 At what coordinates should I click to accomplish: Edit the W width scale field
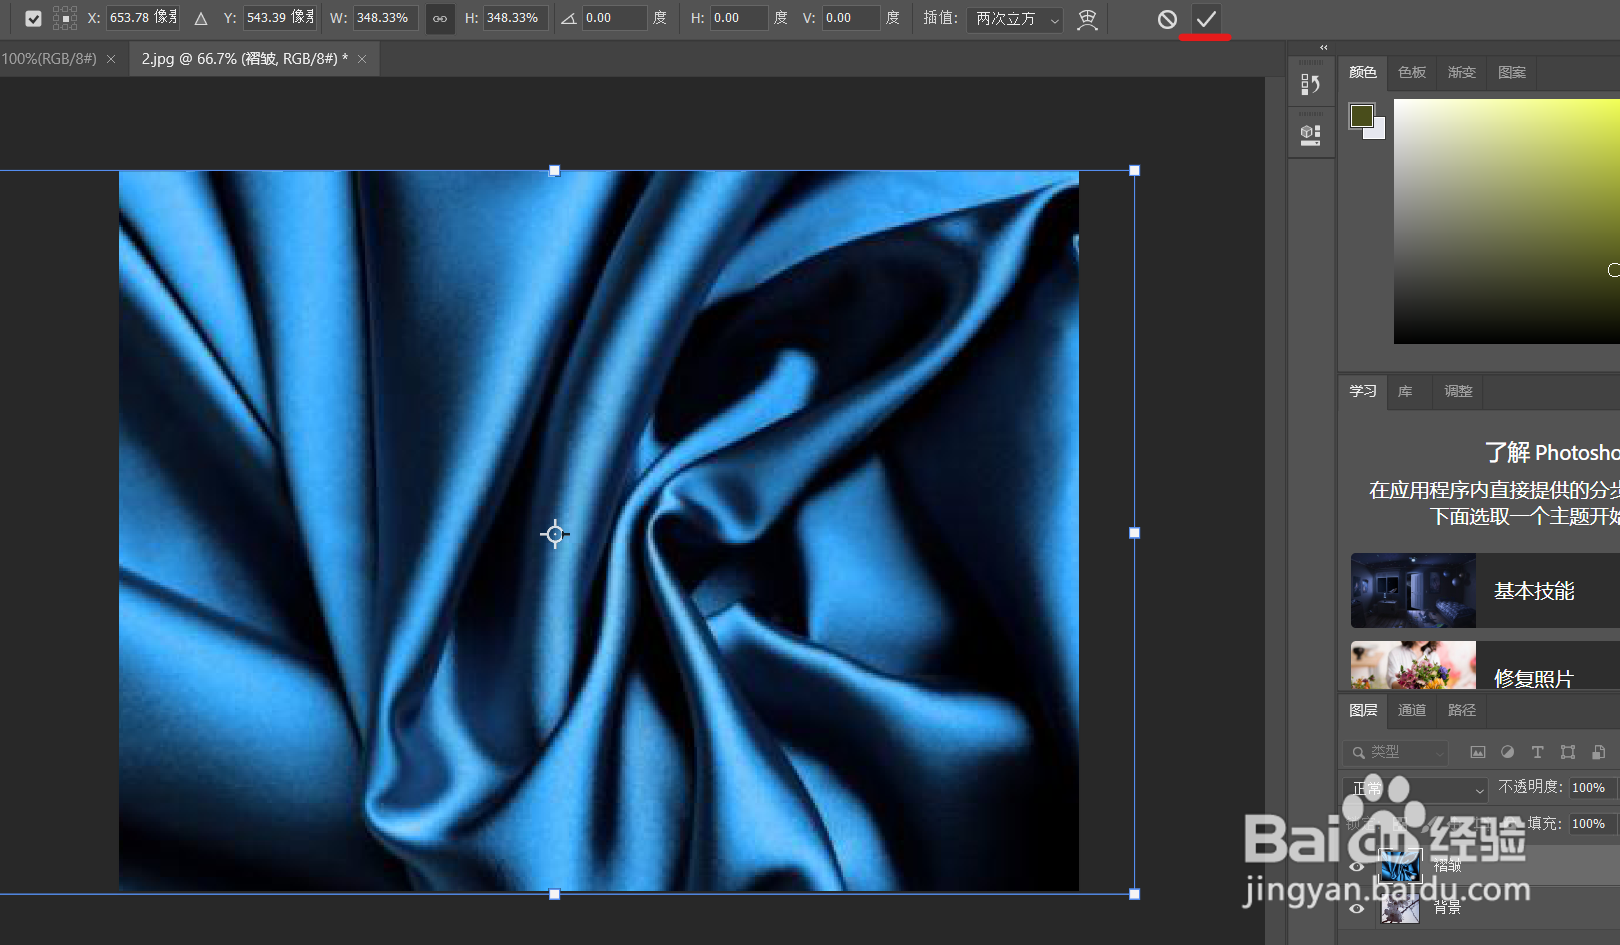click(x=386, y=18)
